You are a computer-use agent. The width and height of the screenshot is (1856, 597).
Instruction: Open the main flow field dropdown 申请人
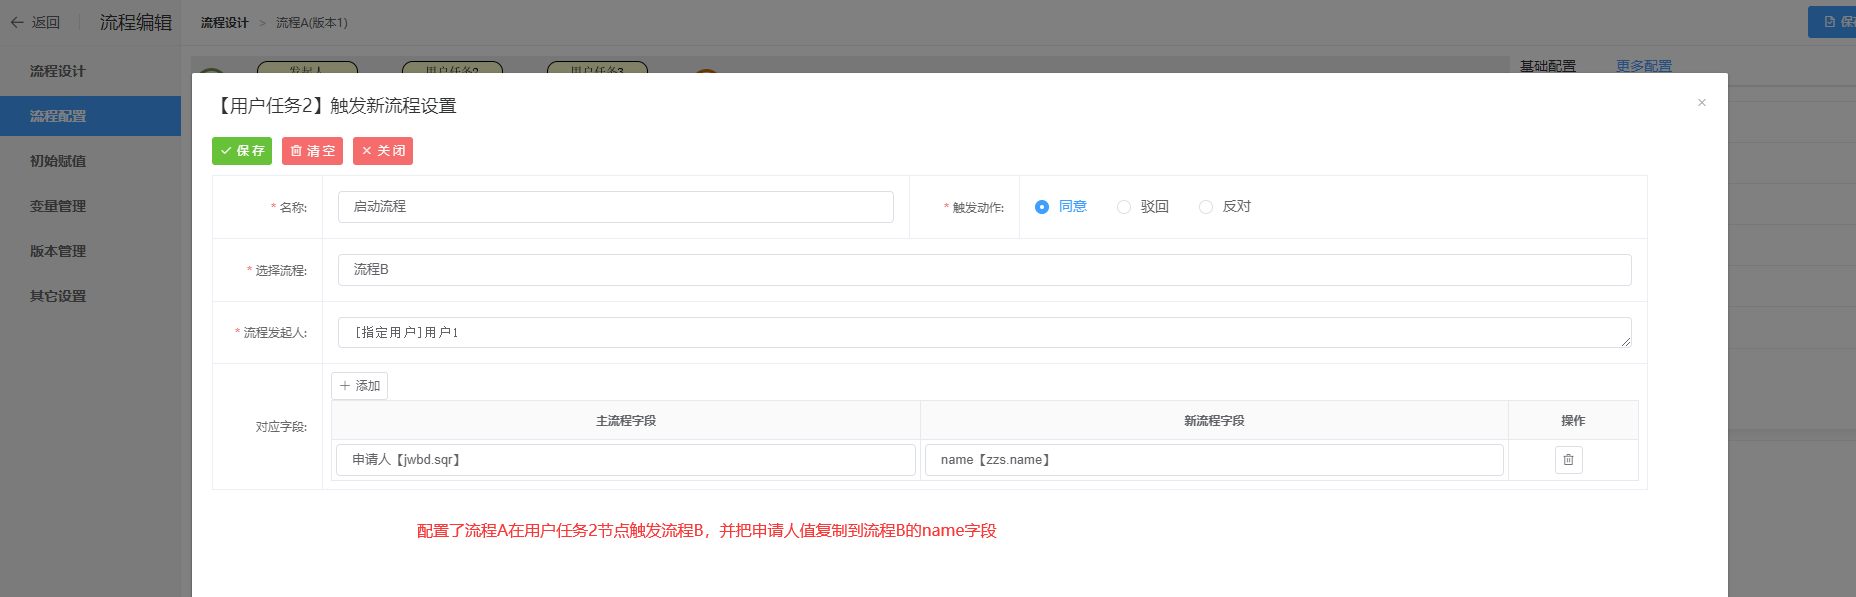tap(625, 460)
